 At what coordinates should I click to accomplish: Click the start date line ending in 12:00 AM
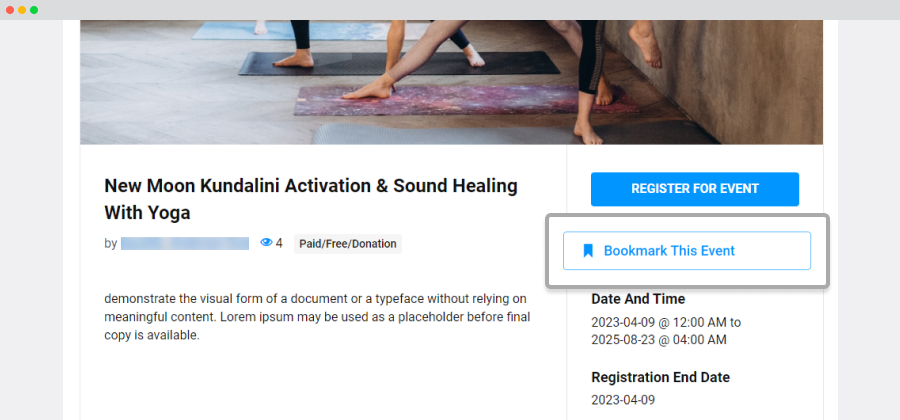664,322
